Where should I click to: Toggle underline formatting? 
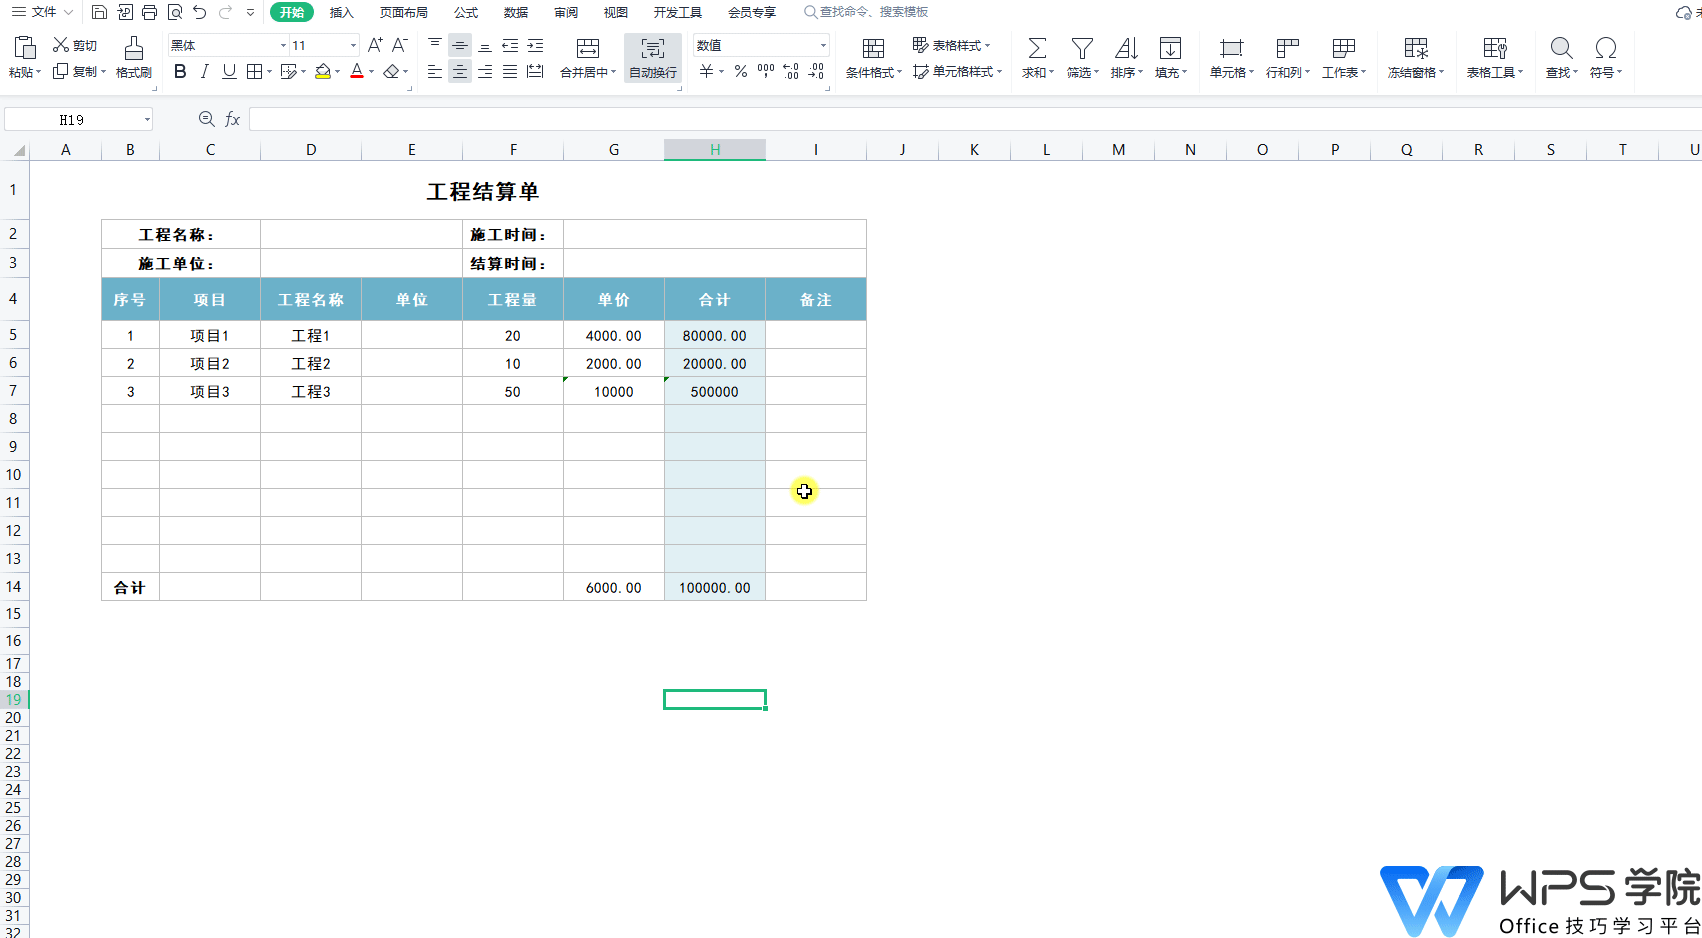(x=229, y=71)
